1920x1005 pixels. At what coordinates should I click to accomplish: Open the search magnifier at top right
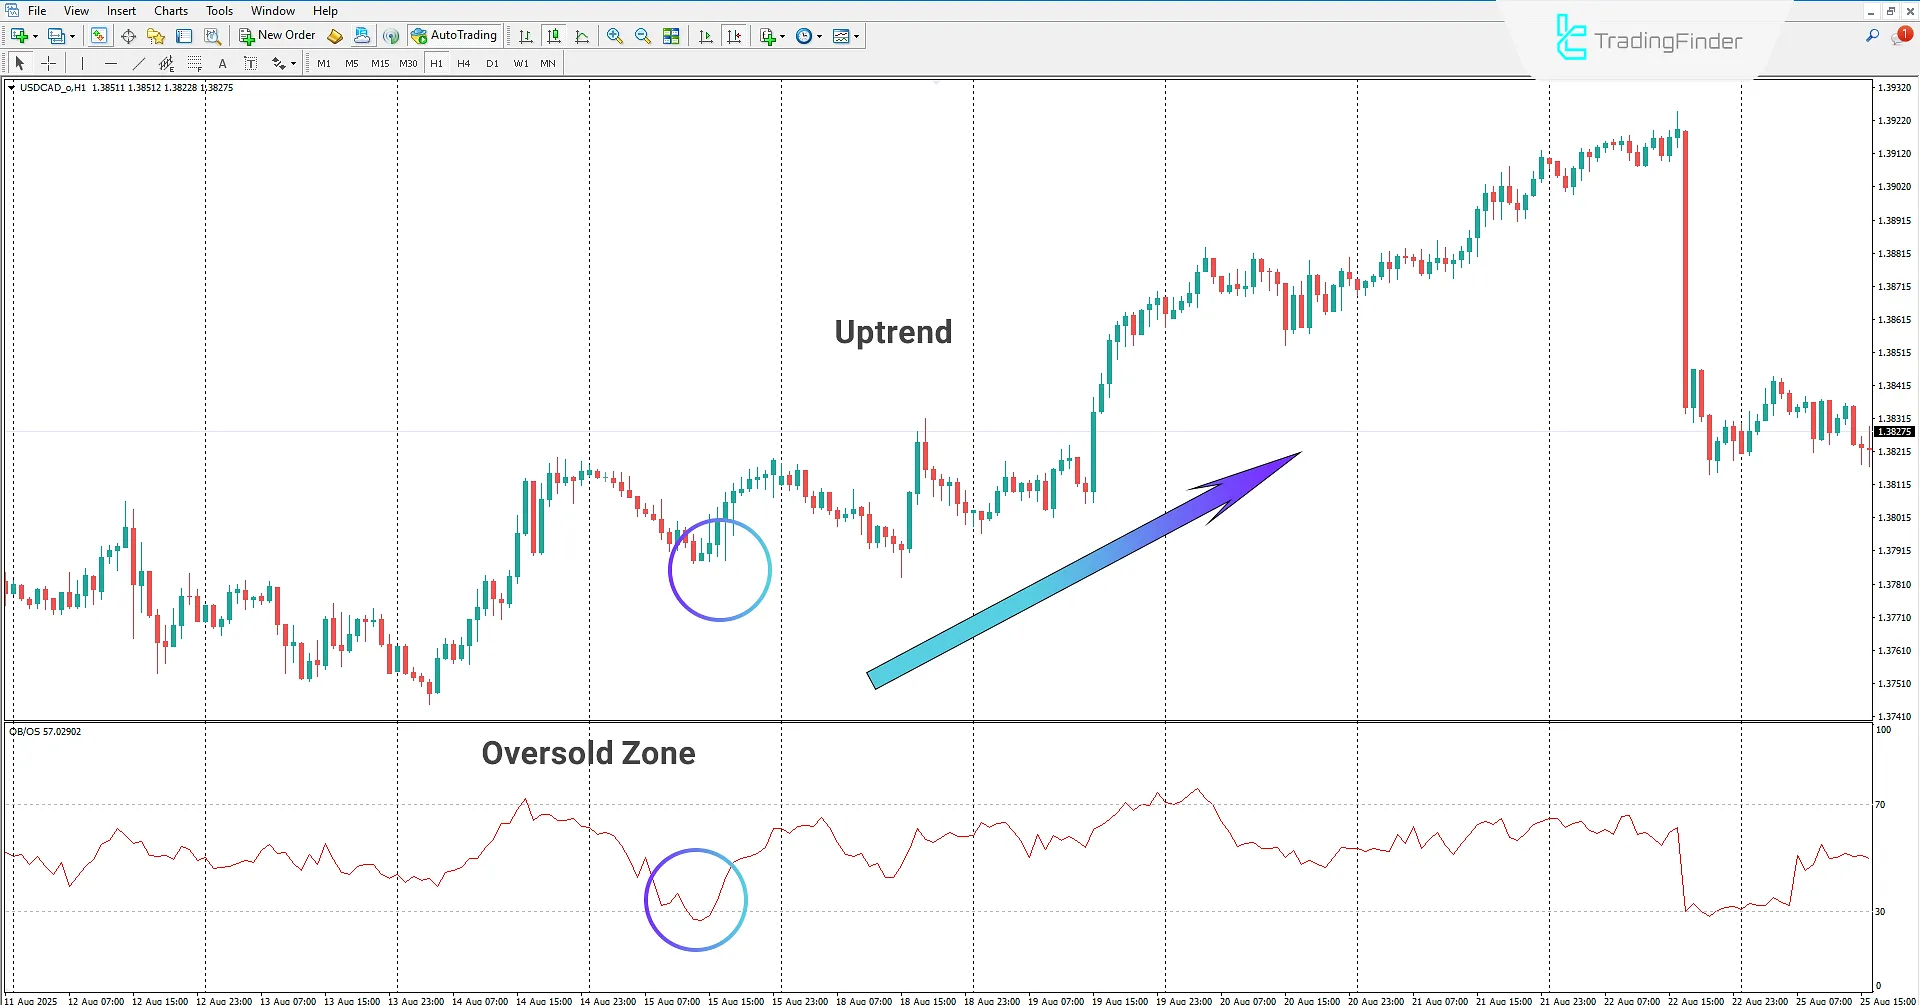point(1872,36)
